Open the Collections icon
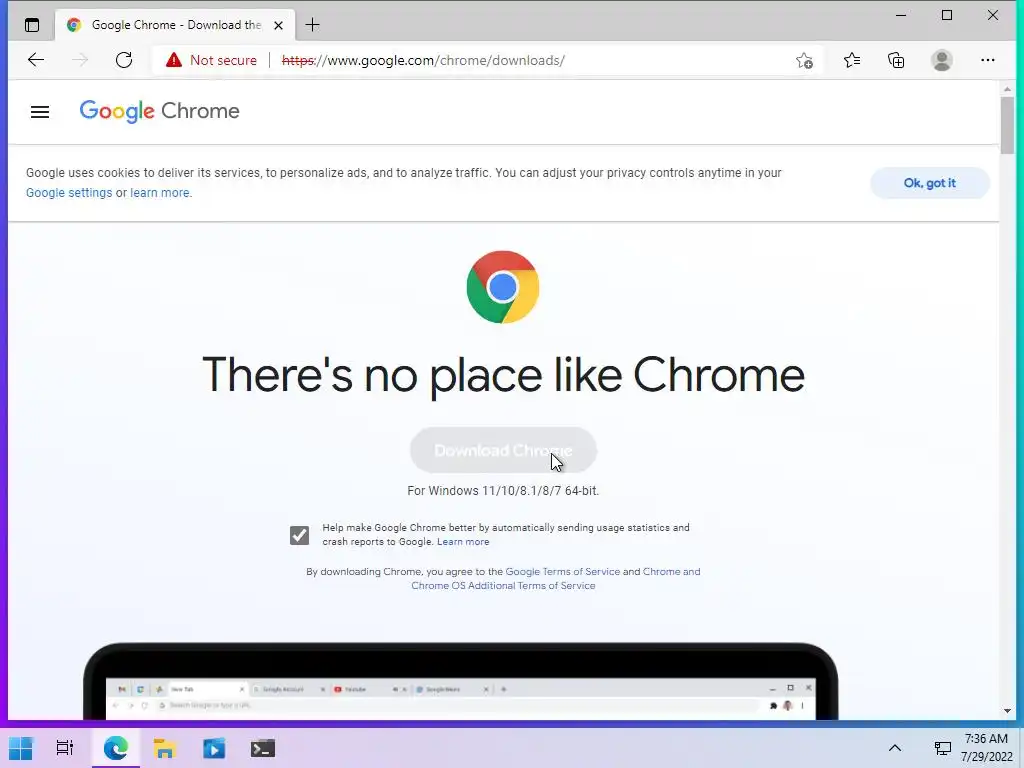Image resolution: width=1024 pixels, height=768 pixels. pyautogui.click(x=896, y=61)
